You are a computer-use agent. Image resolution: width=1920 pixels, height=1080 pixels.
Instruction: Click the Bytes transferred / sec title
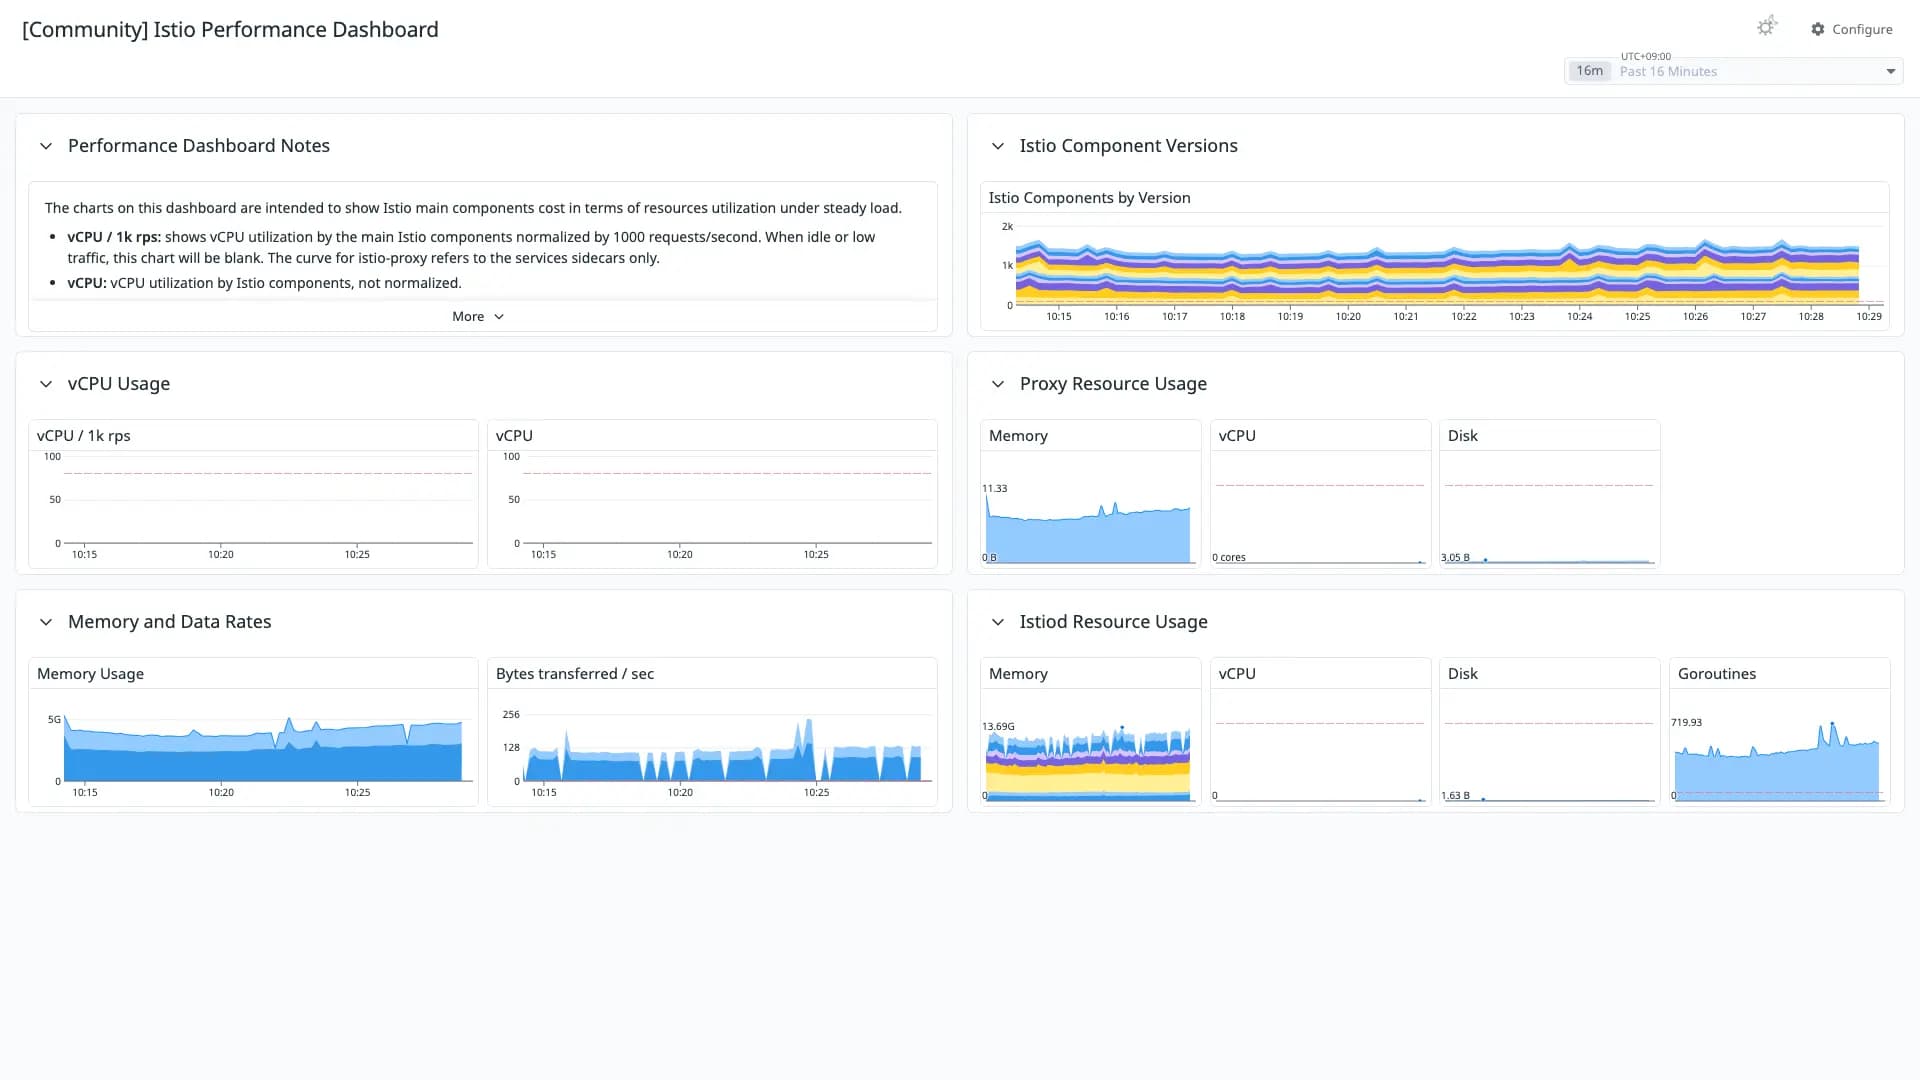[x=575, y=674]
